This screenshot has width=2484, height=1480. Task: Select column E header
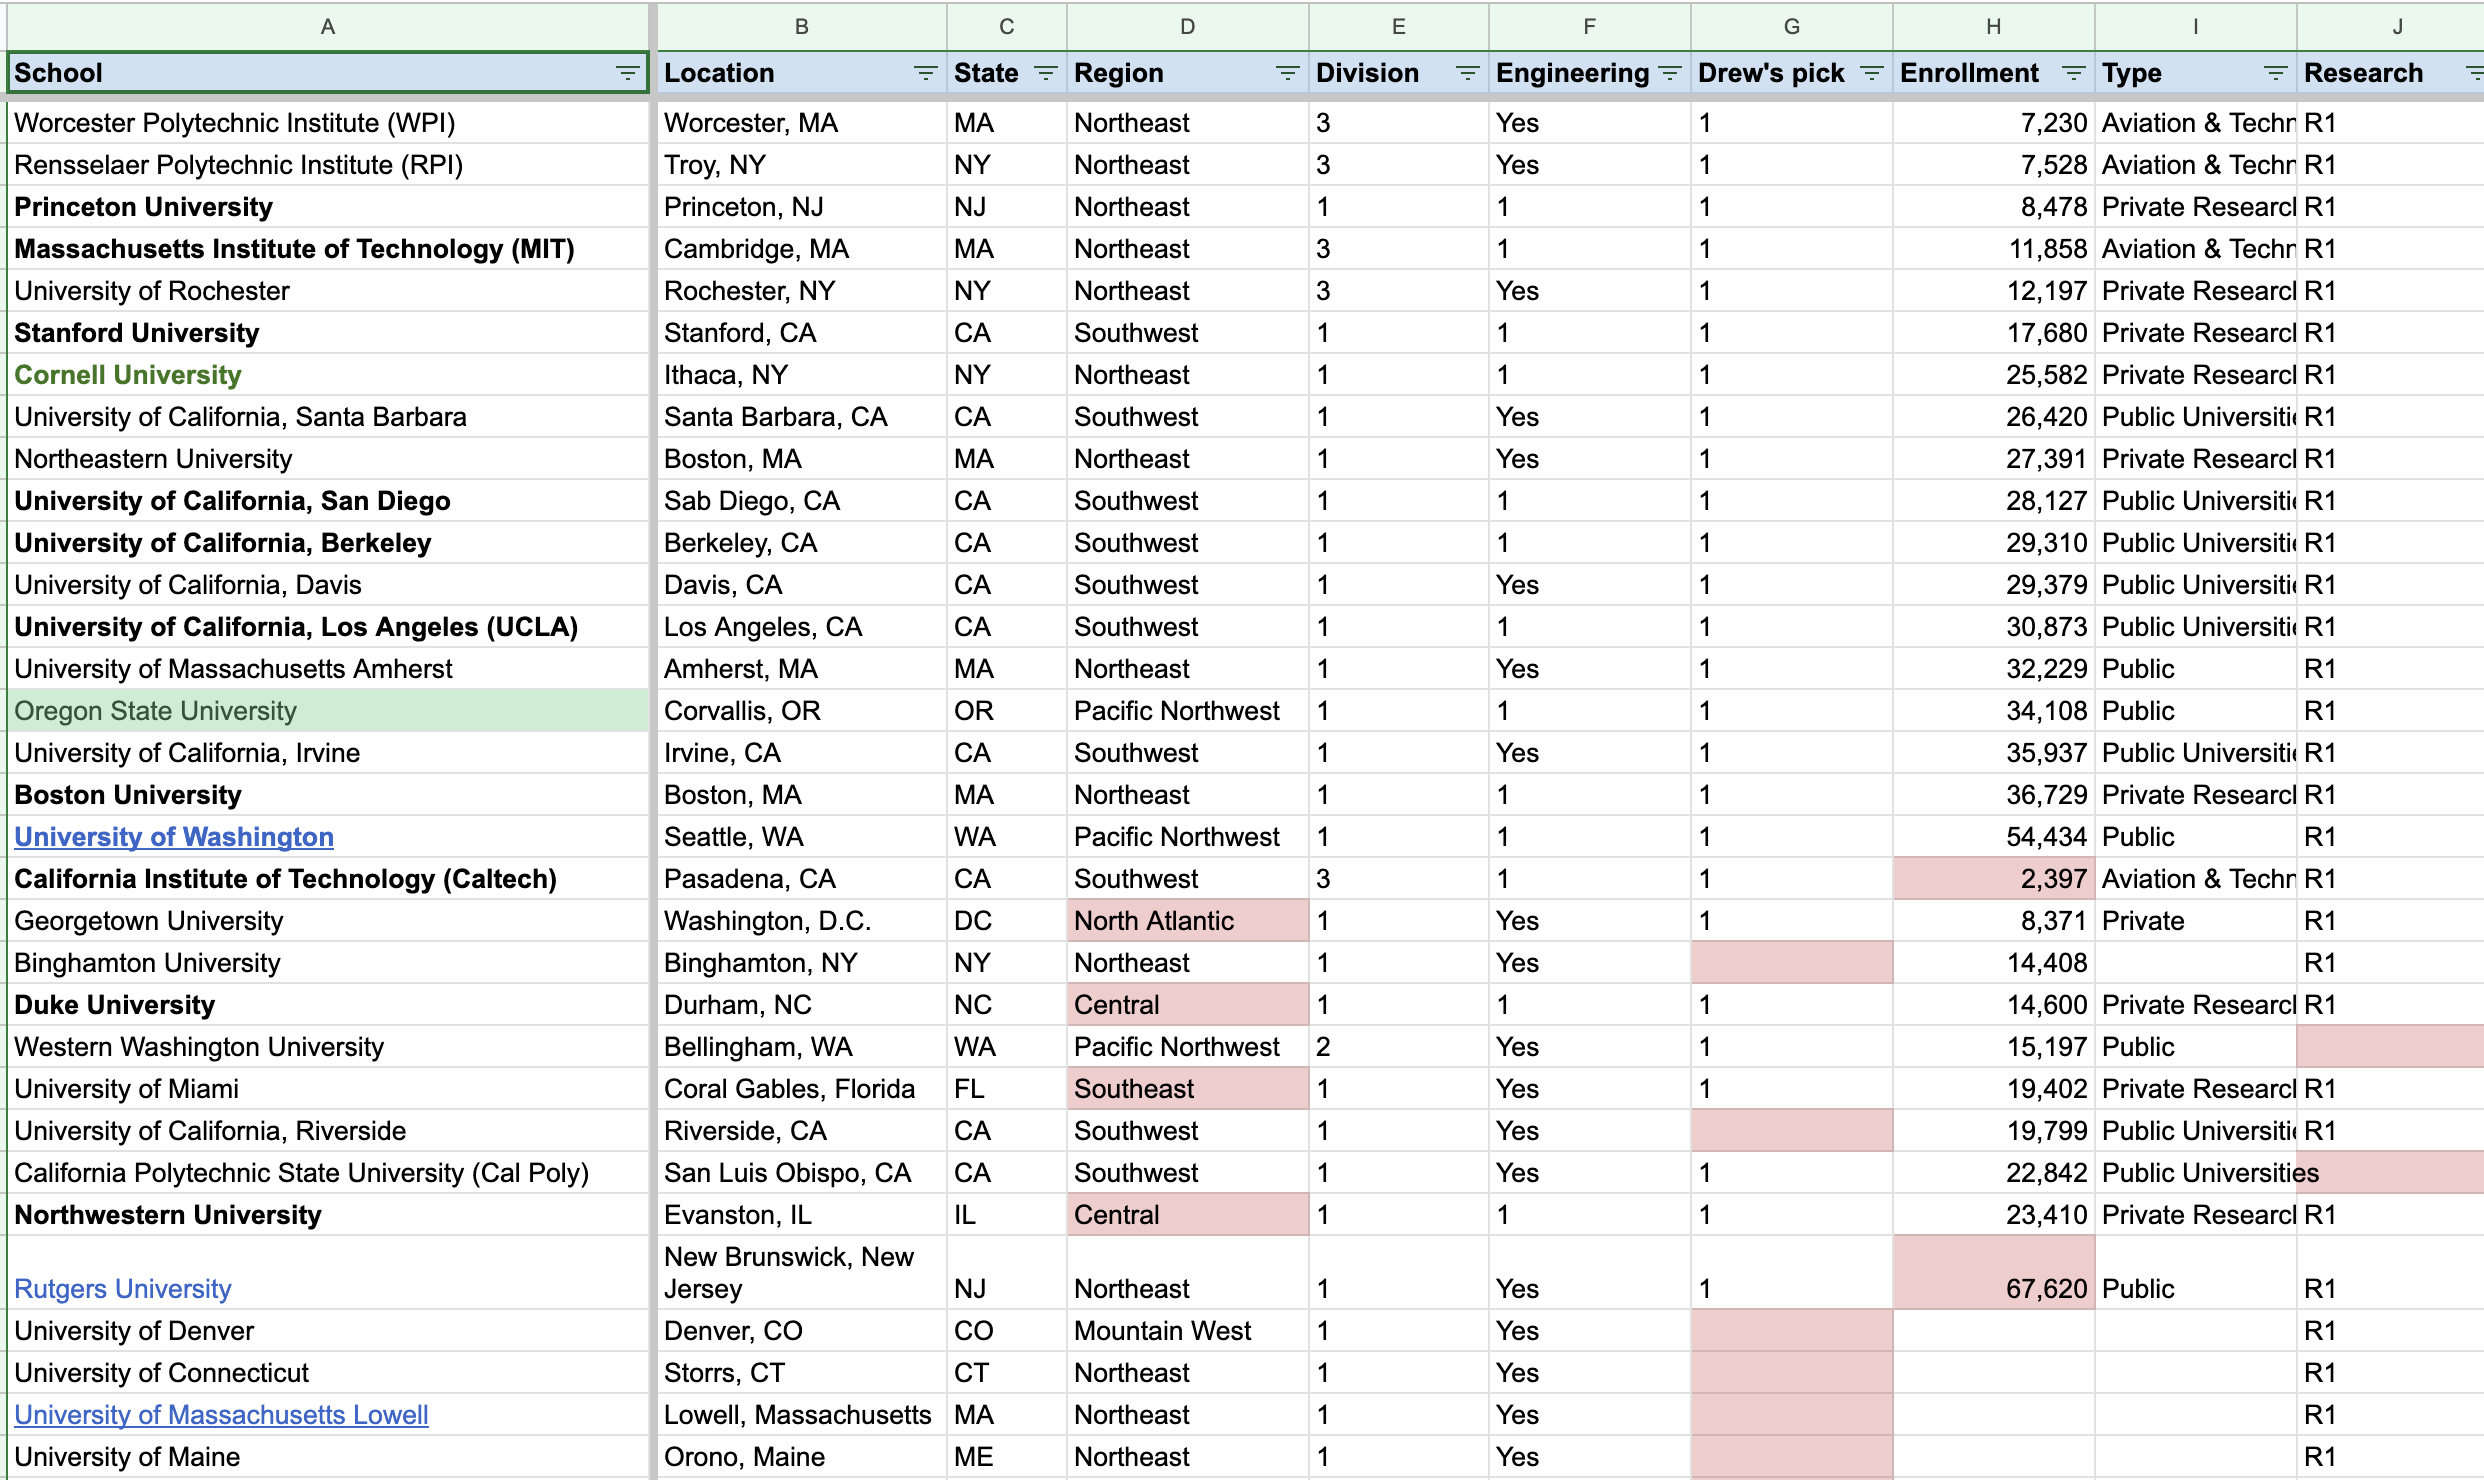[x=1399, y=27]
